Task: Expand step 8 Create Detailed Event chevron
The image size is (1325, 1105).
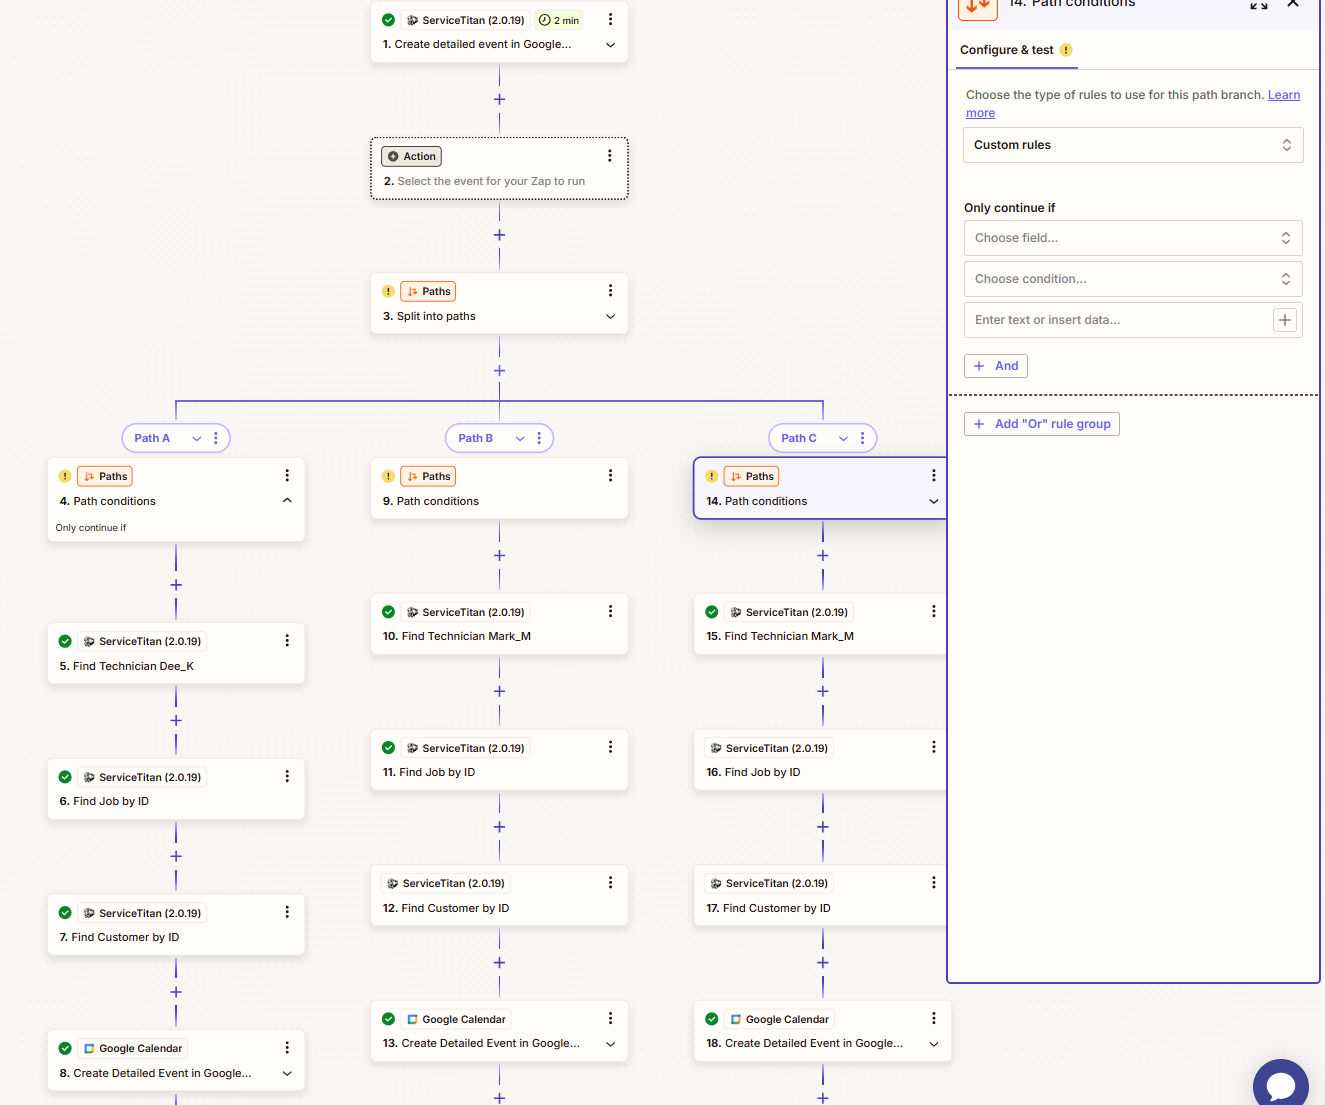Action: point(287,1073)
